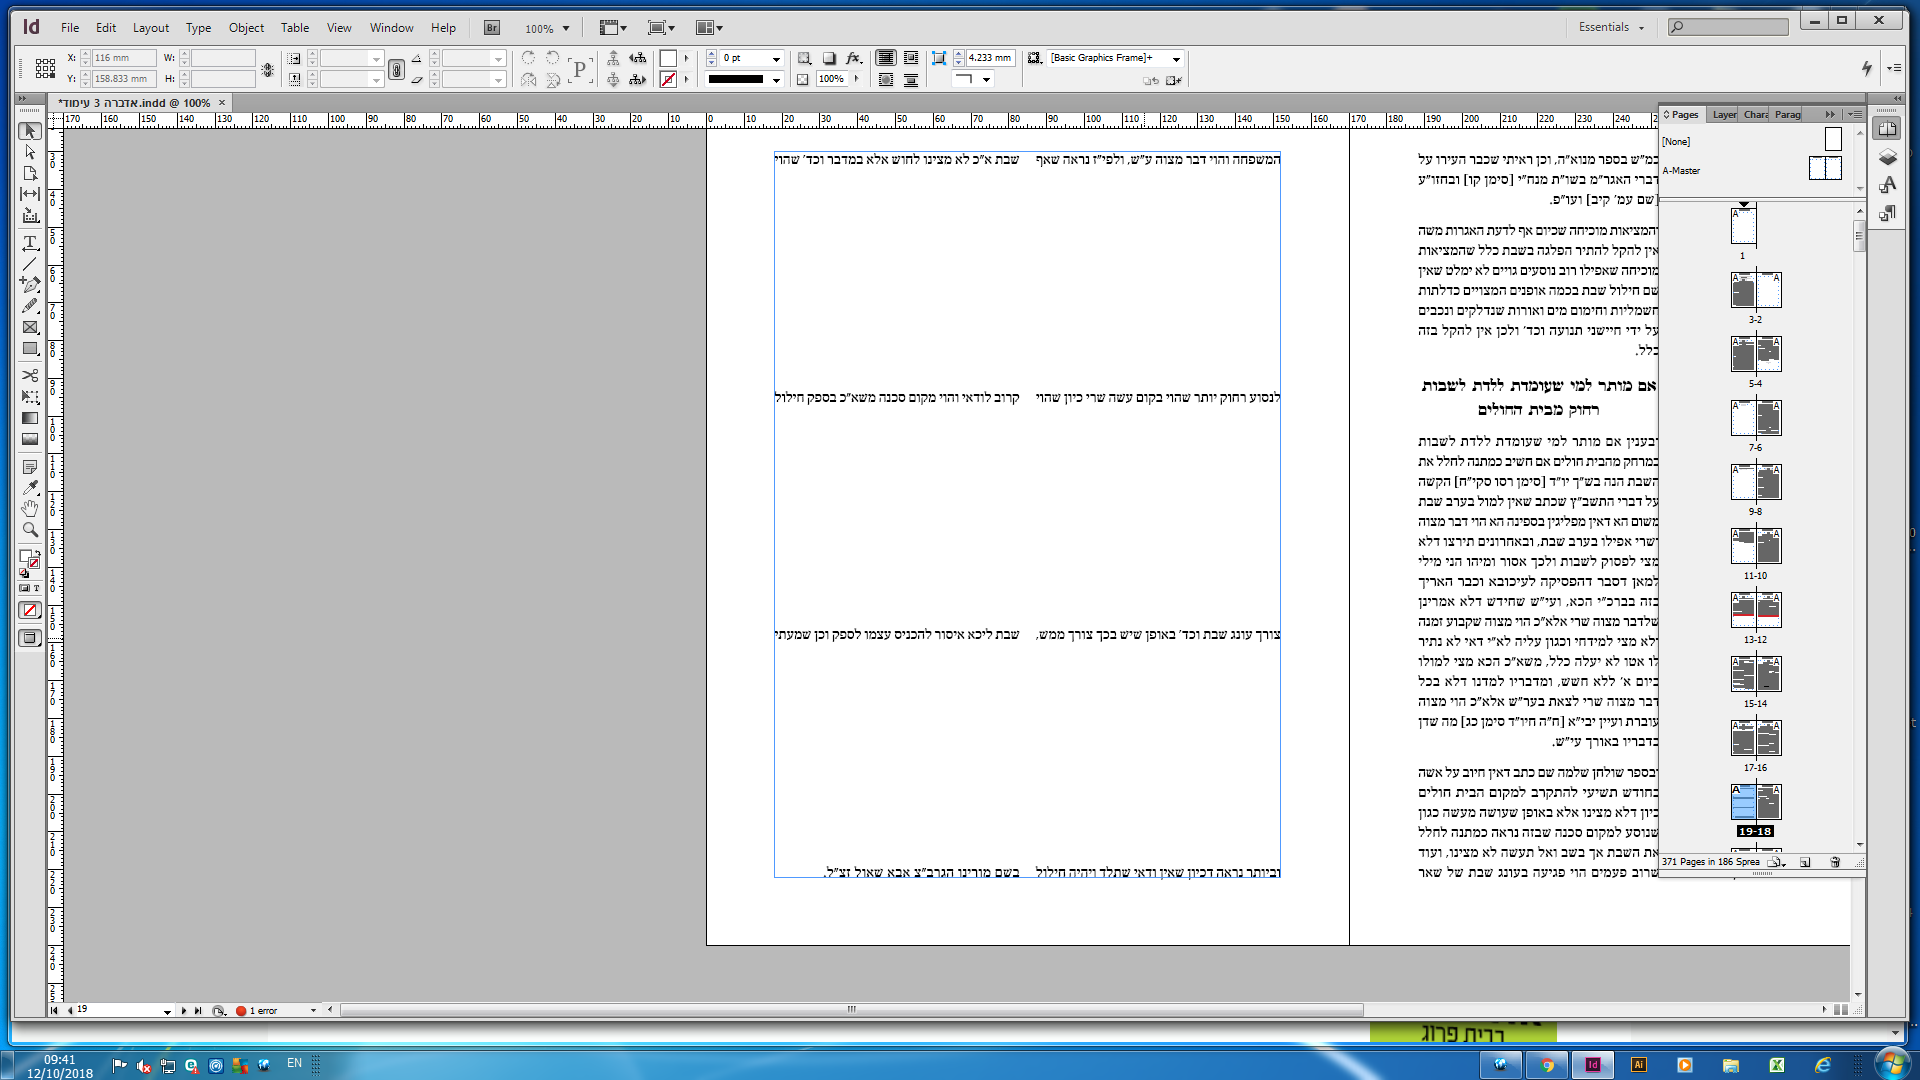
Task: Click the 1 error preflight indicator
Action: click(263, 1010)
